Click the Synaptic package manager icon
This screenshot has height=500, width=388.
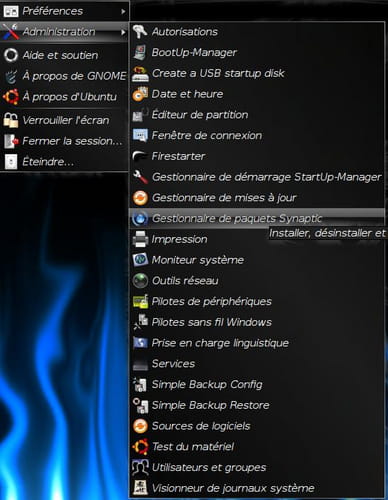click(x=140, y=218)
